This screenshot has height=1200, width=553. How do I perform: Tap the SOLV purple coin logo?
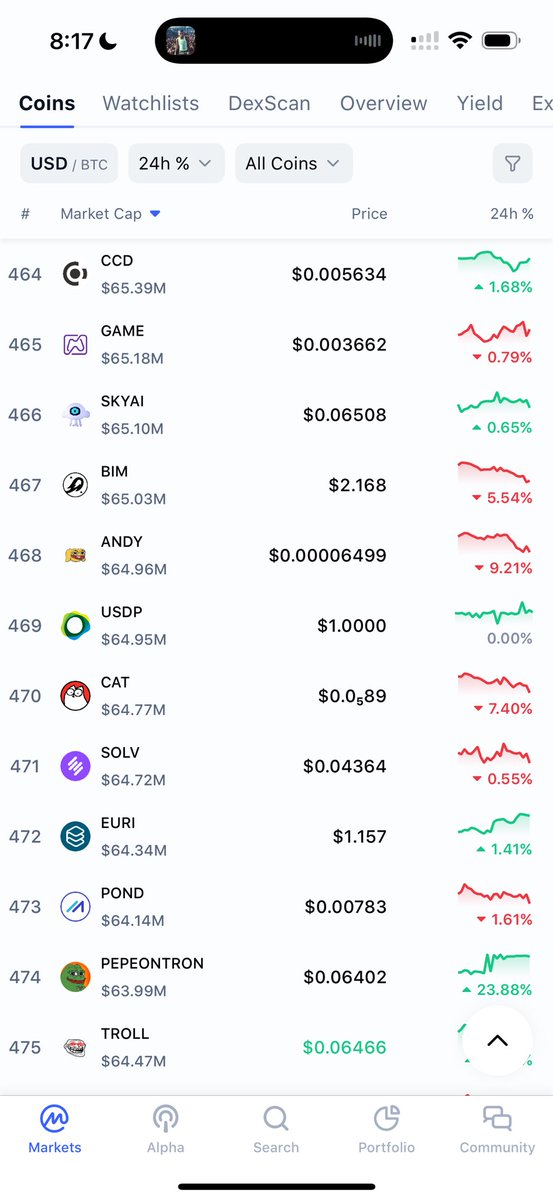pos(76,766)
